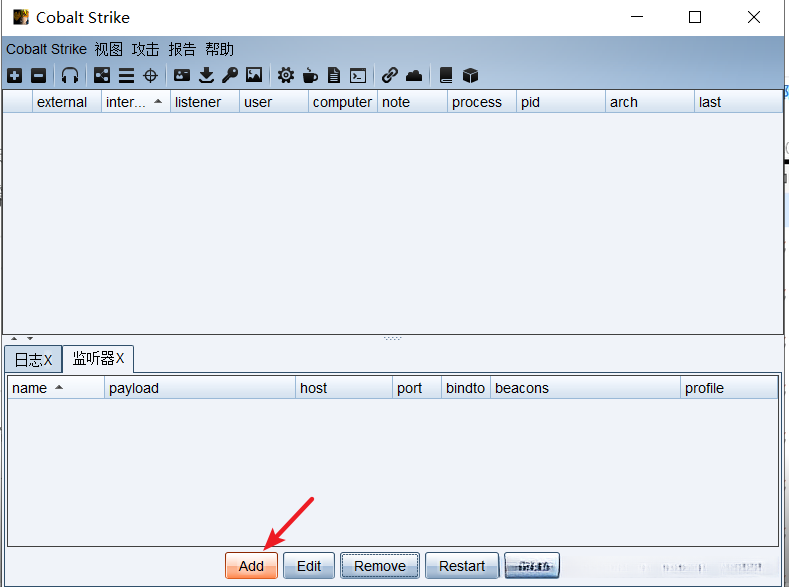Sort listeners by beacons column
Viewport: 789px width, 587px height.
point(585,388)
